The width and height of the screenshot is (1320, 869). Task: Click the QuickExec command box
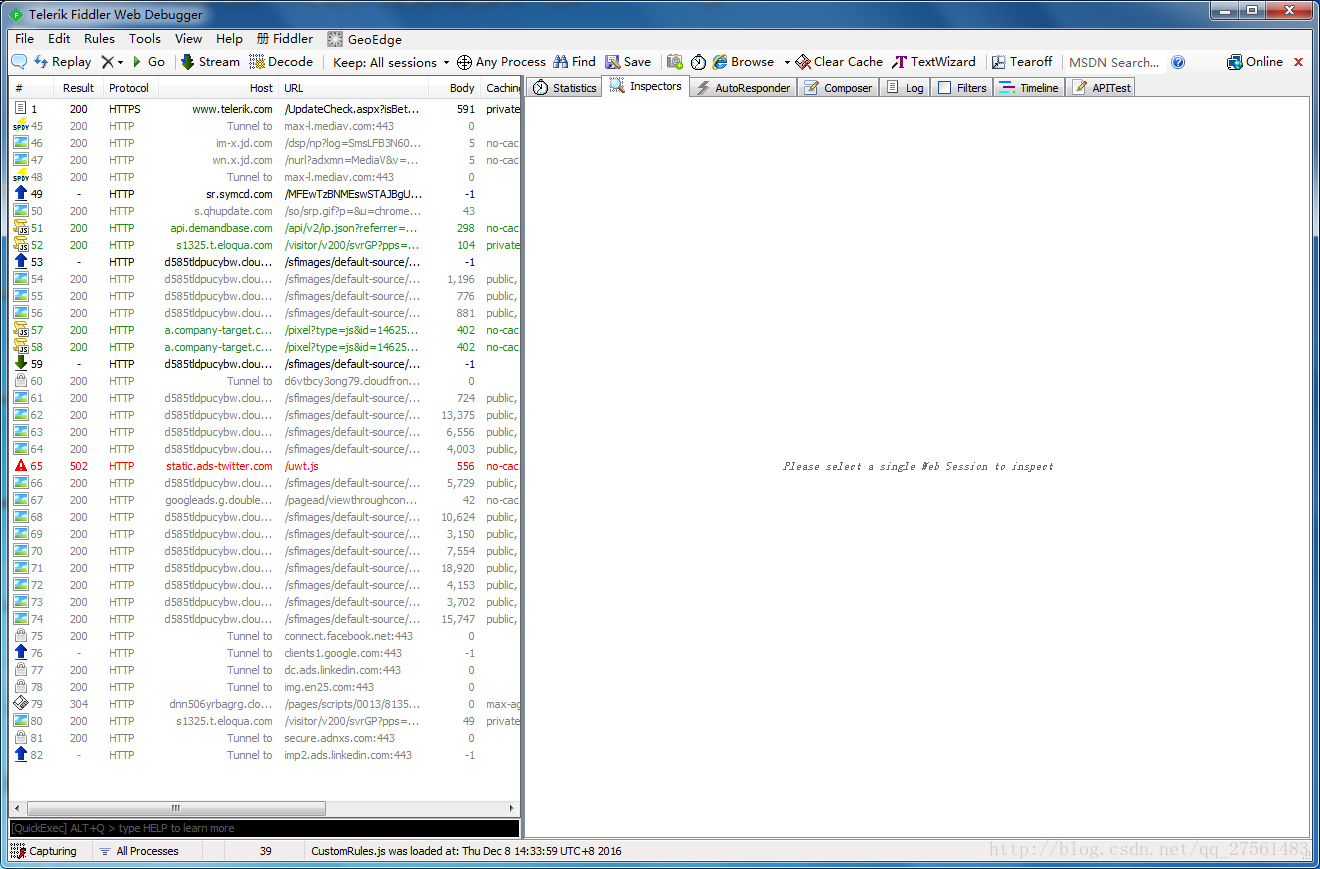(265, 828)
